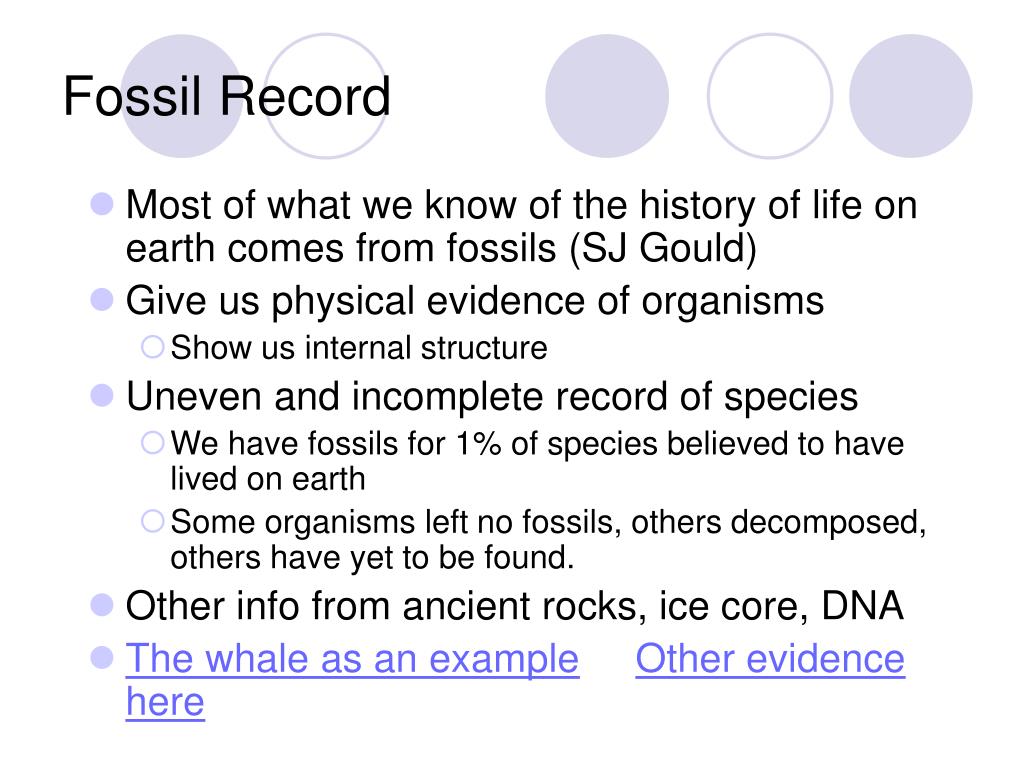Click the outlined circle behind 'Record'
This screenshot has width=1024, height=768.
[x=327, y=96]
